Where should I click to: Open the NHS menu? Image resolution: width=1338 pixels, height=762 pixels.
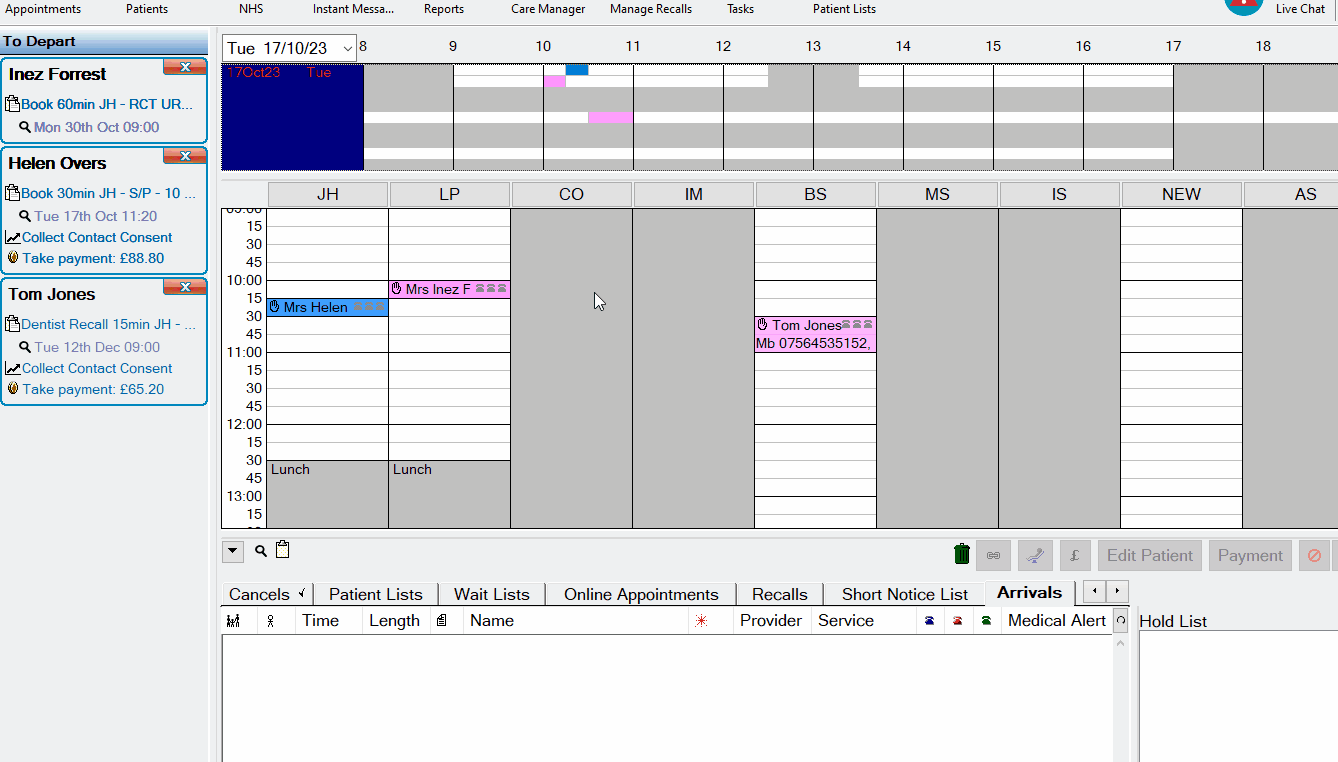[251, 9]
